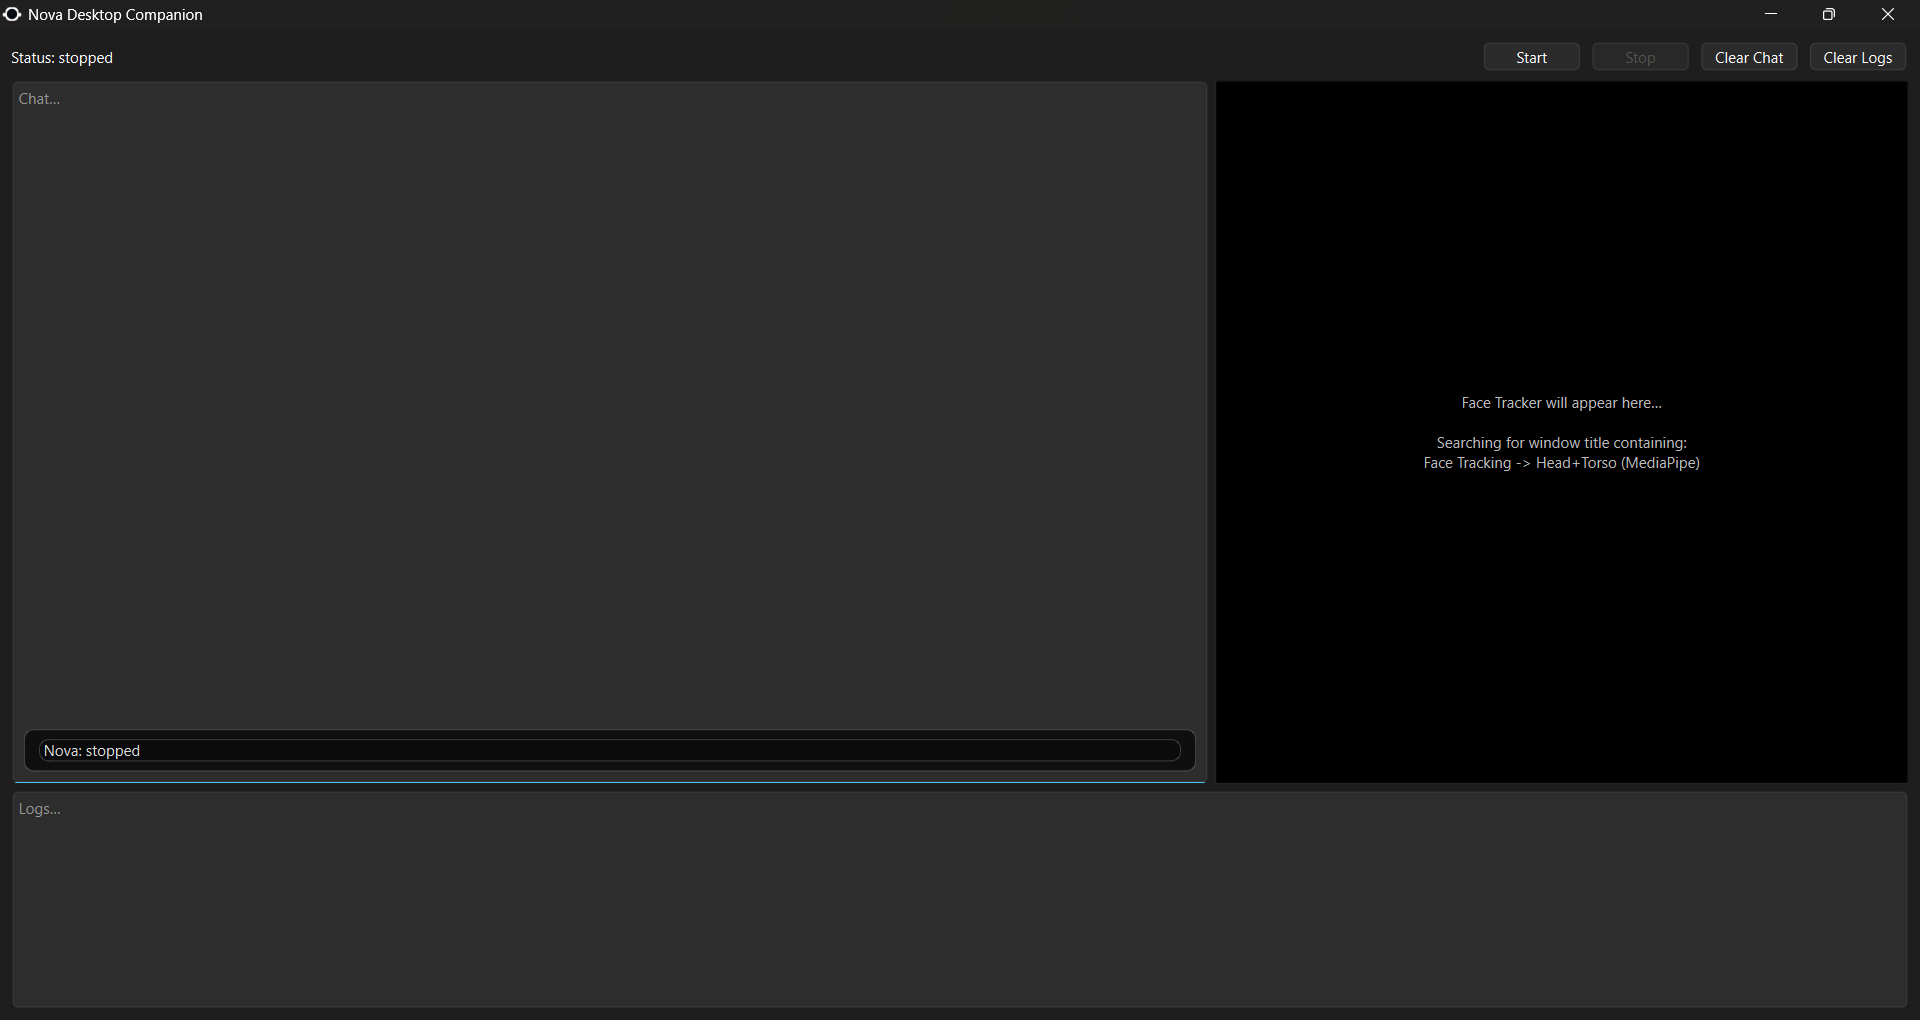The image size is (1920, 1020).
Task: Click the blue divider above the Logs panel
Action: point(610,783)
